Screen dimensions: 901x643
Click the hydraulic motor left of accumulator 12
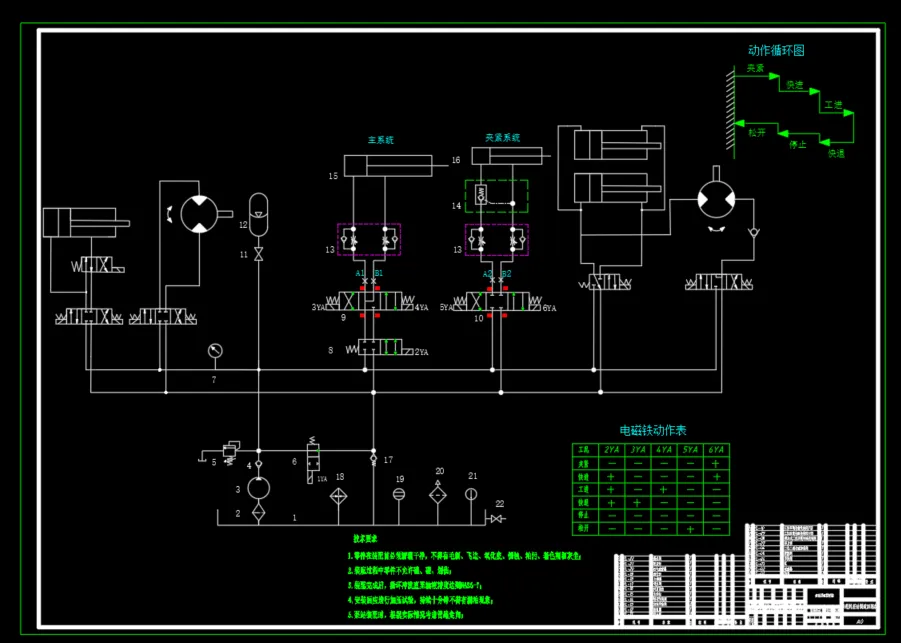point(199,214)
